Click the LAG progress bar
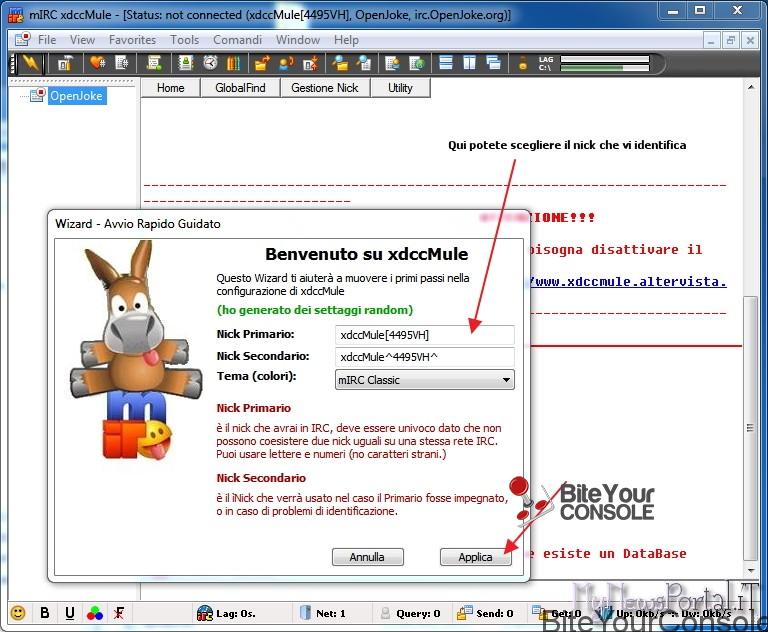Viewport: 768px width, 632px height. (605, 59)
